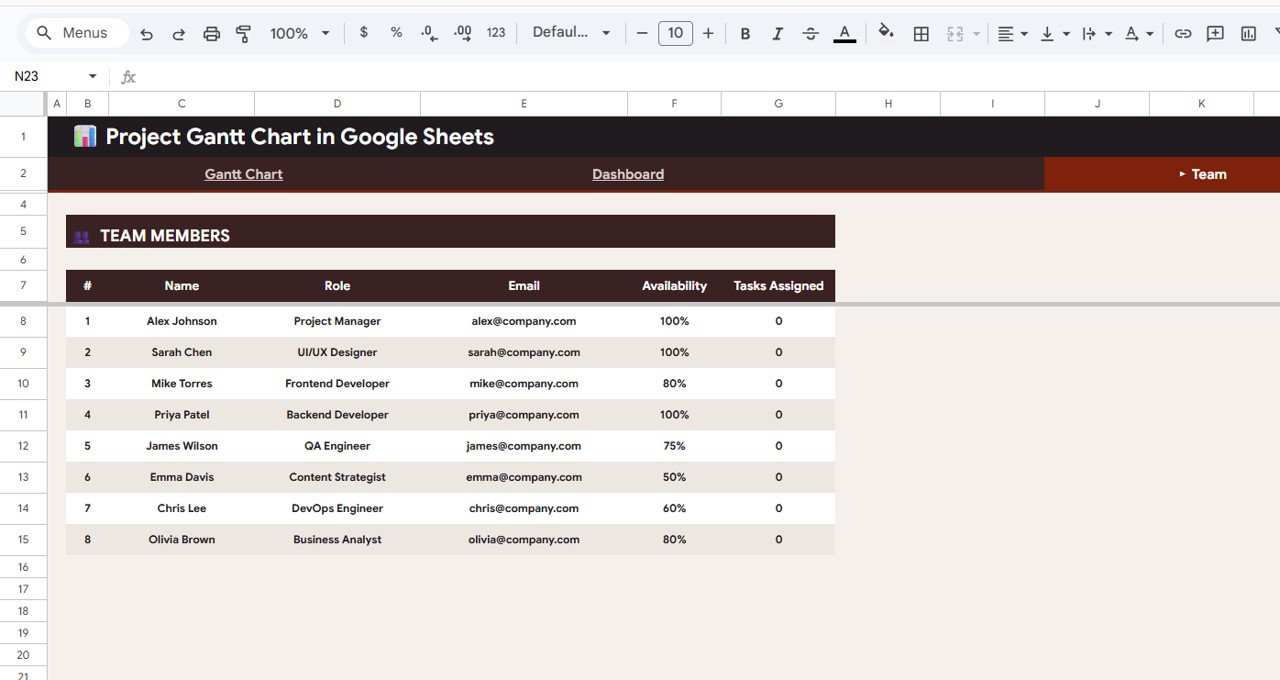This screenshot has height=680, width=1280.
Task: Format values as percent
Action: 395,33
